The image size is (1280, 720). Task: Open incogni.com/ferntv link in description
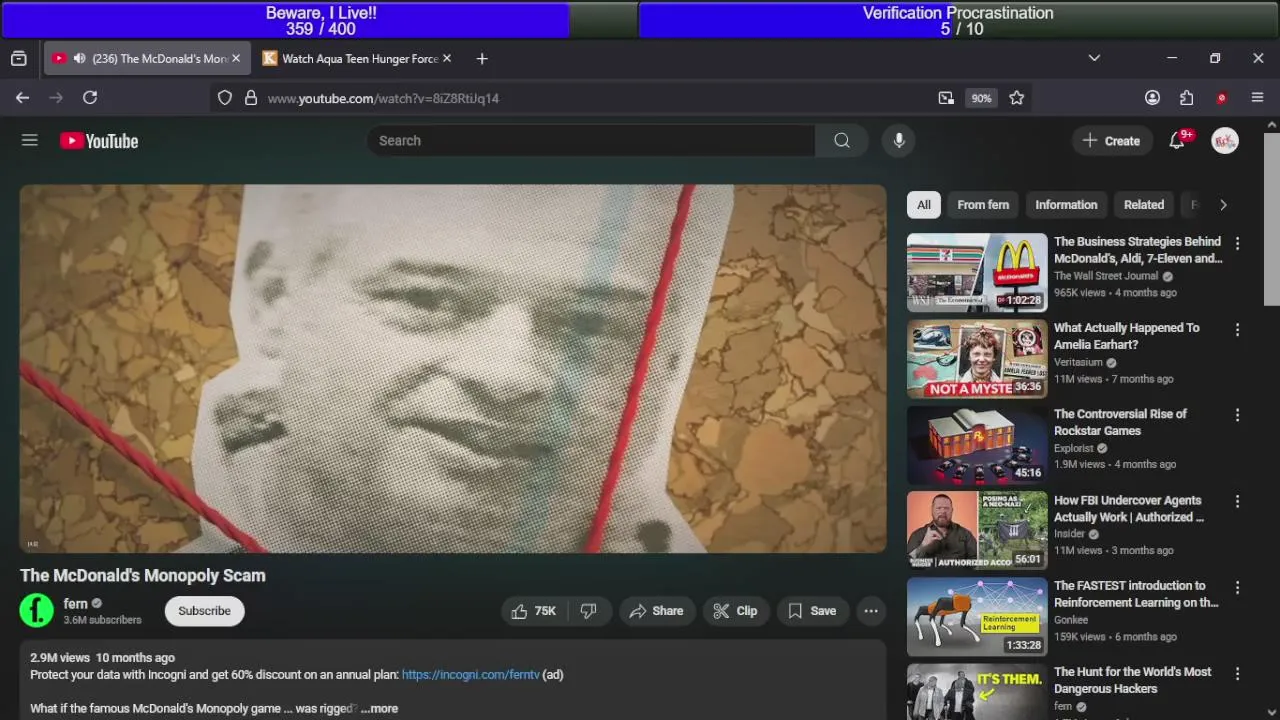(470, 675)
